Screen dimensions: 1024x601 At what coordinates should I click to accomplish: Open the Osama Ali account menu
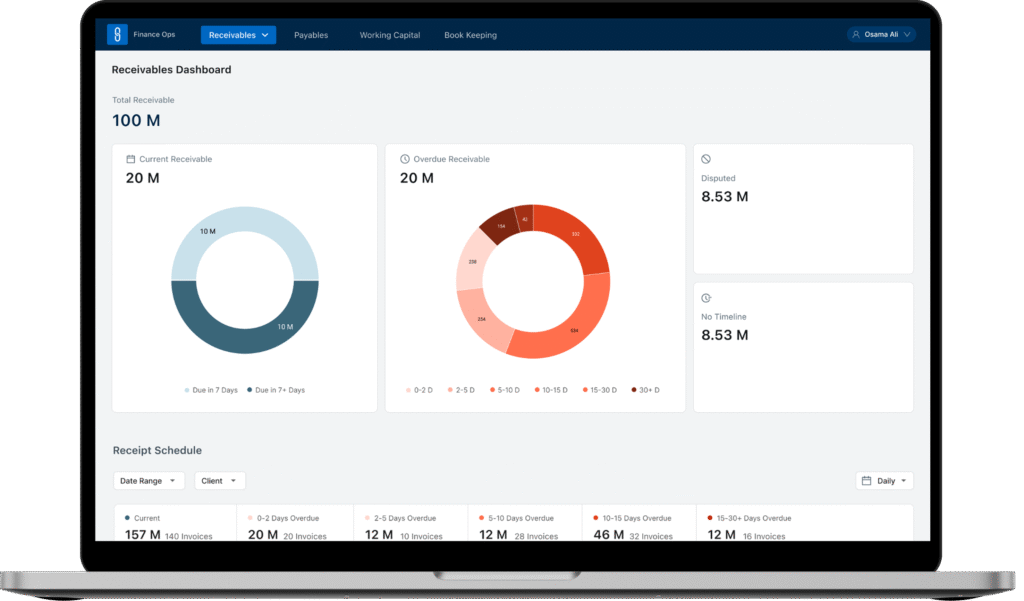pyautogui.click(x=880, y=35)
